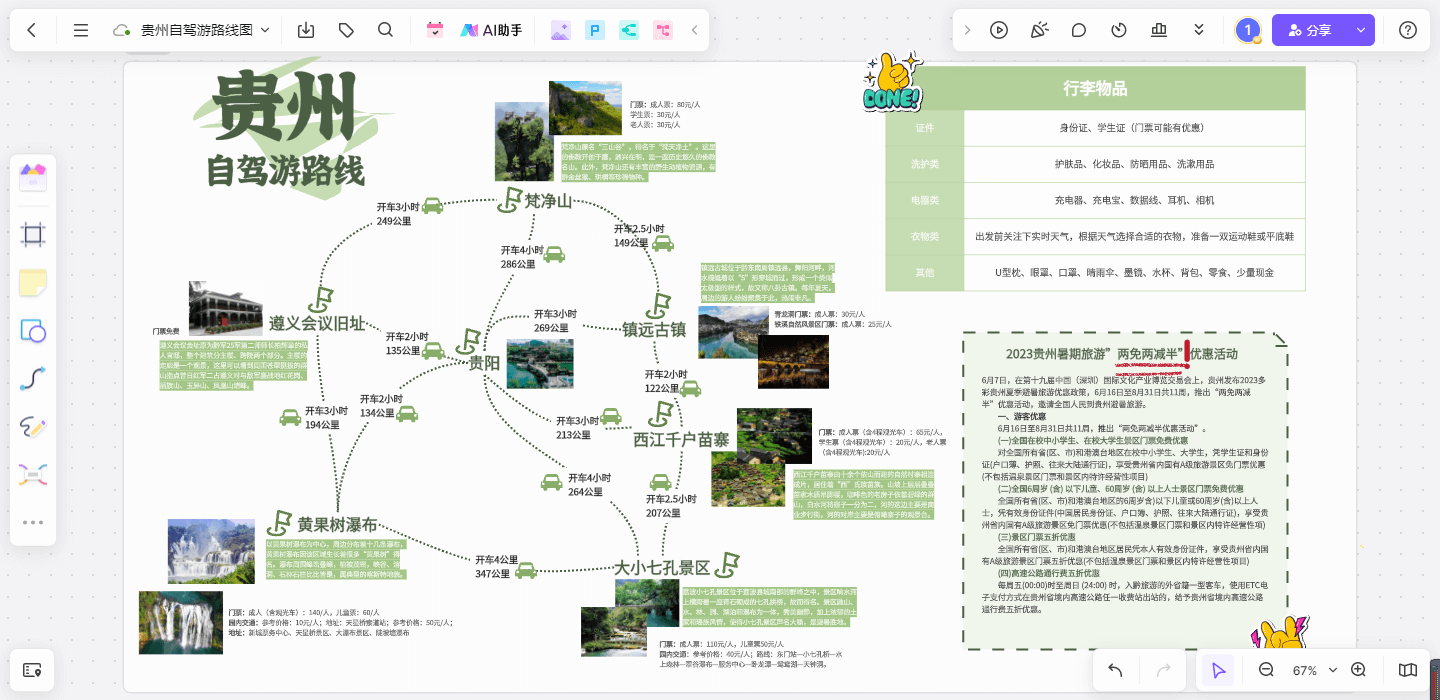Image resolution: width=1440 pixels, height=700 pixels.
Task: Select the 梵净山 destination label
Action: [548, 202]
